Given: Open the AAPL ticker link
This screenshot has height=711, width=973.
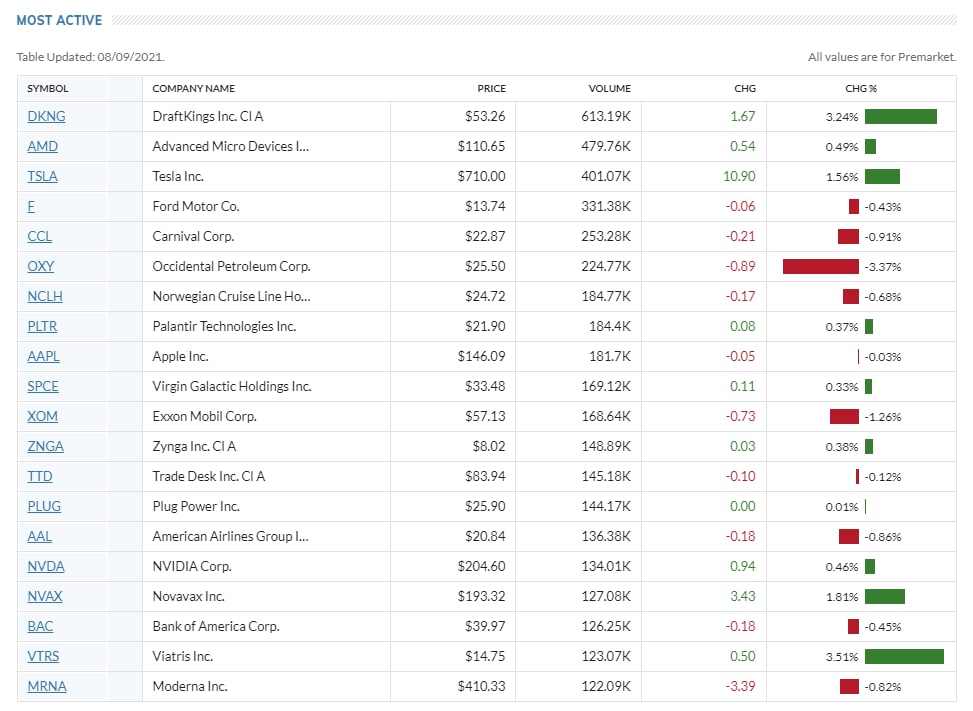Looking at the screenshot, I should [x=43, y=357].
